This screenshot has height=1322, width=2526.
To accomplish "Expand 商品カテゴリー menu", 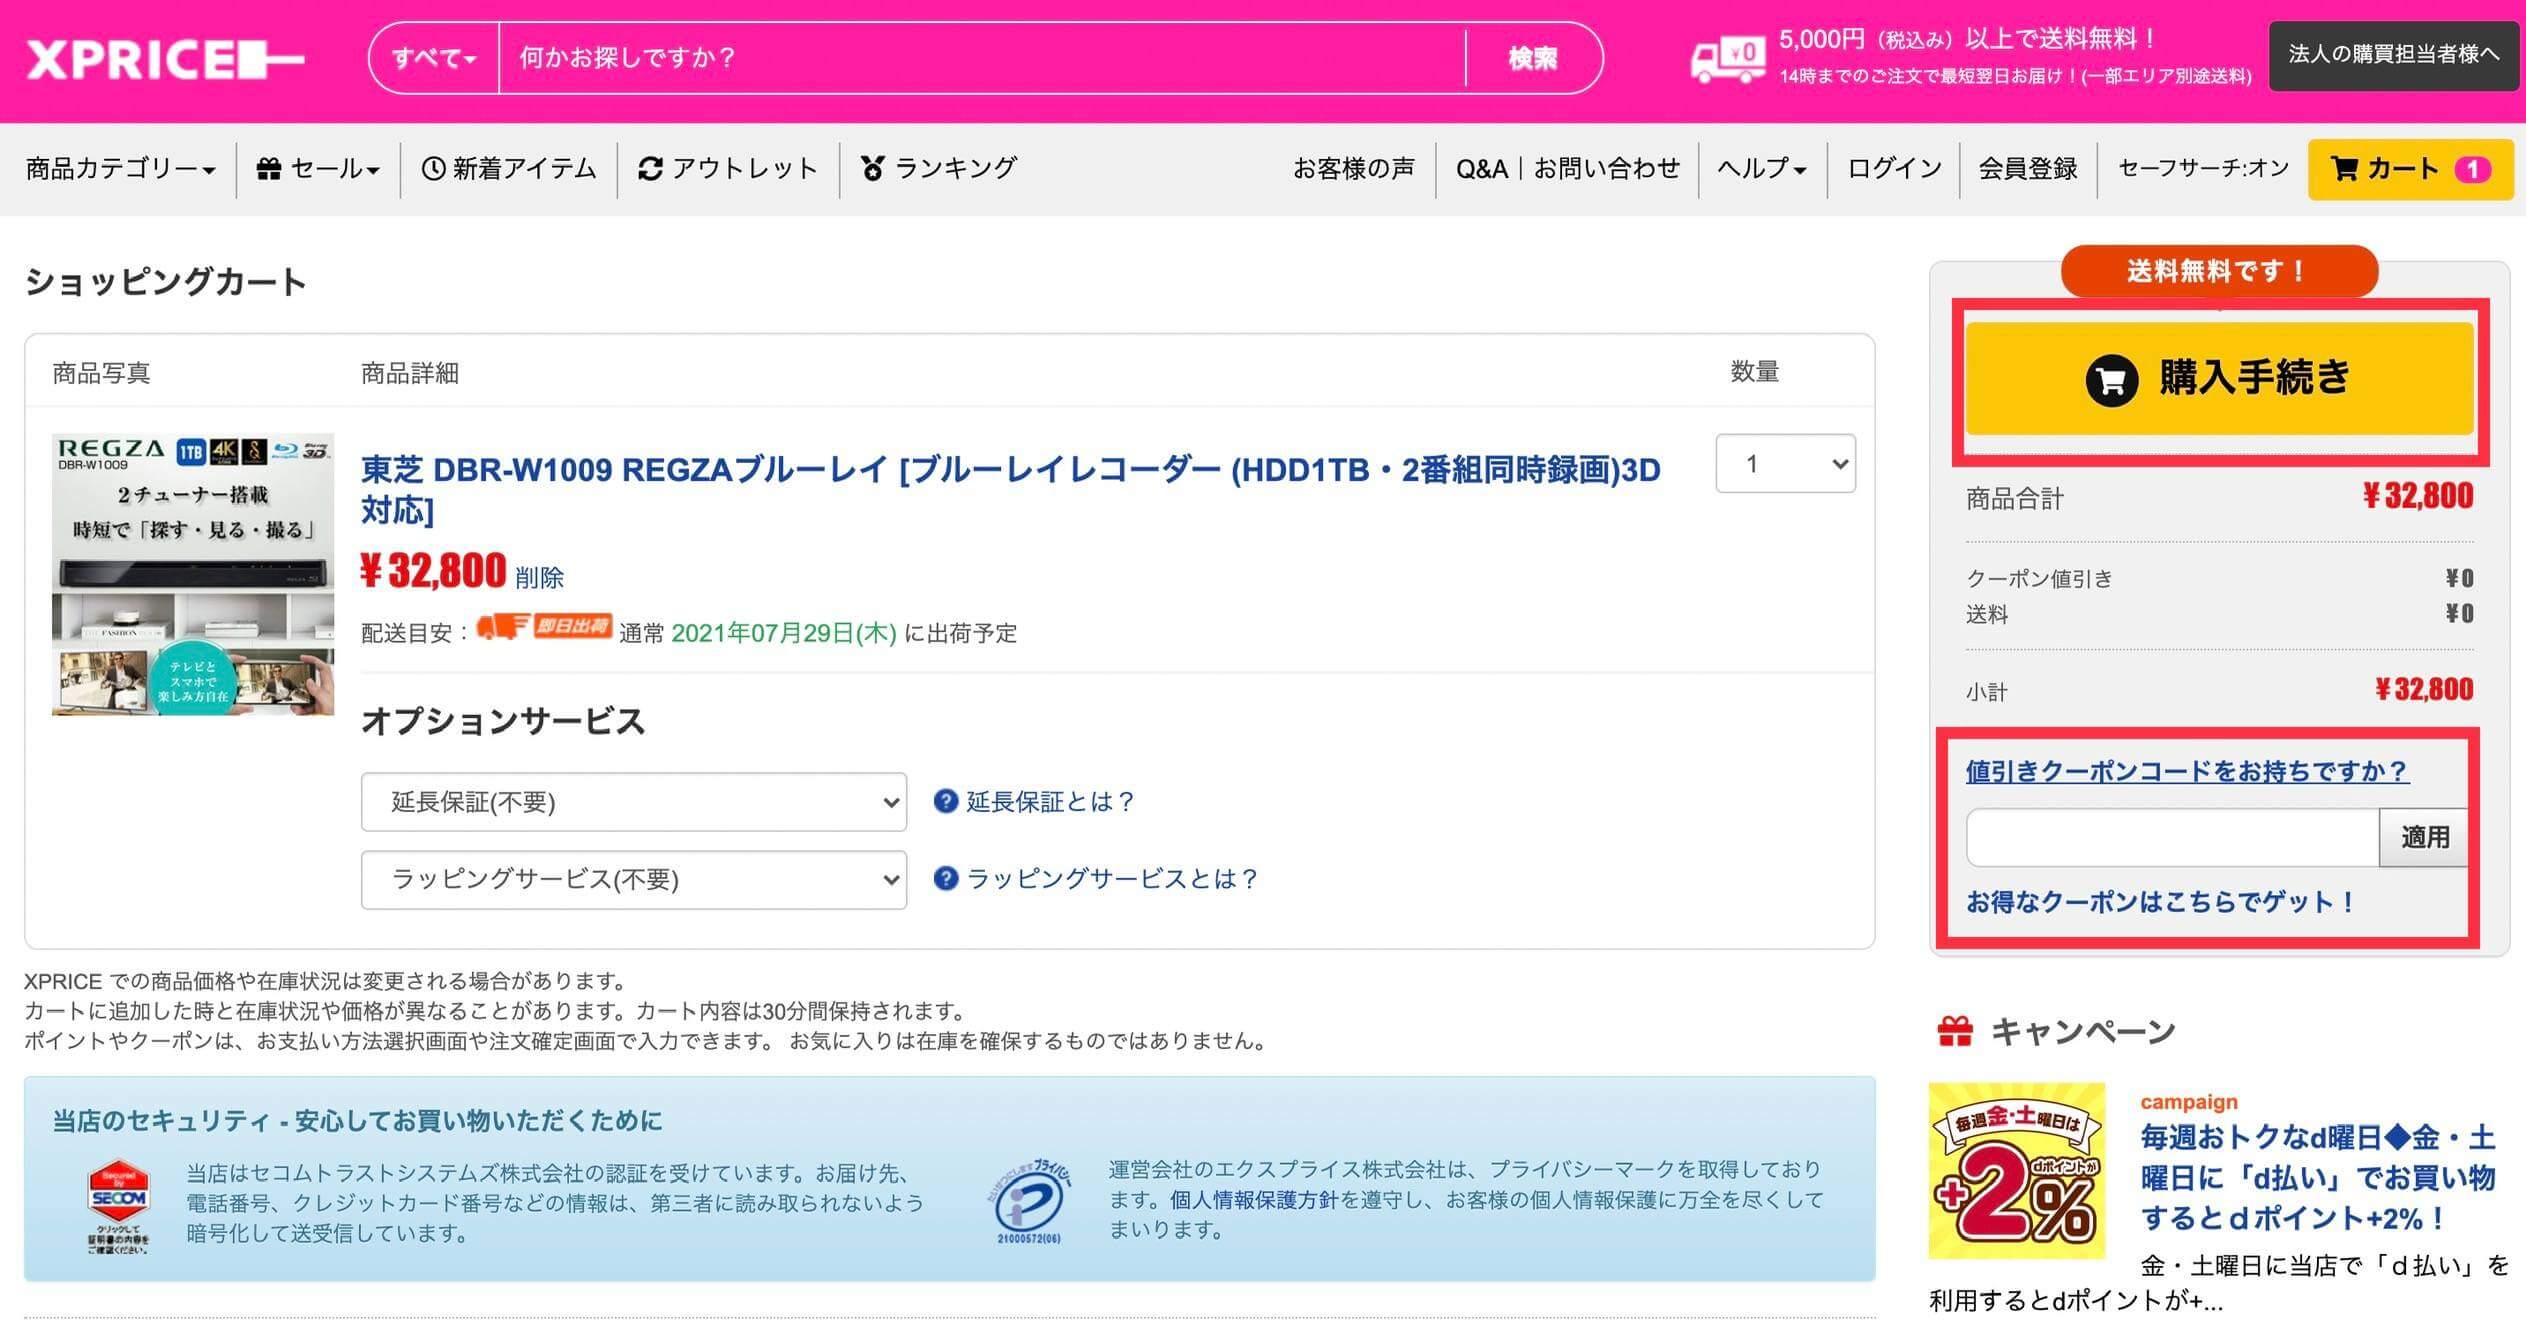I will pos(120,169).
